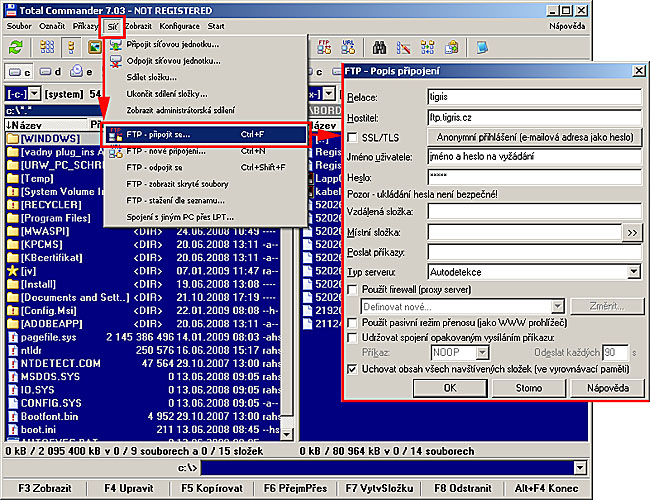Open the Nápověda menu in menu bar

click(x=567, y=26)
